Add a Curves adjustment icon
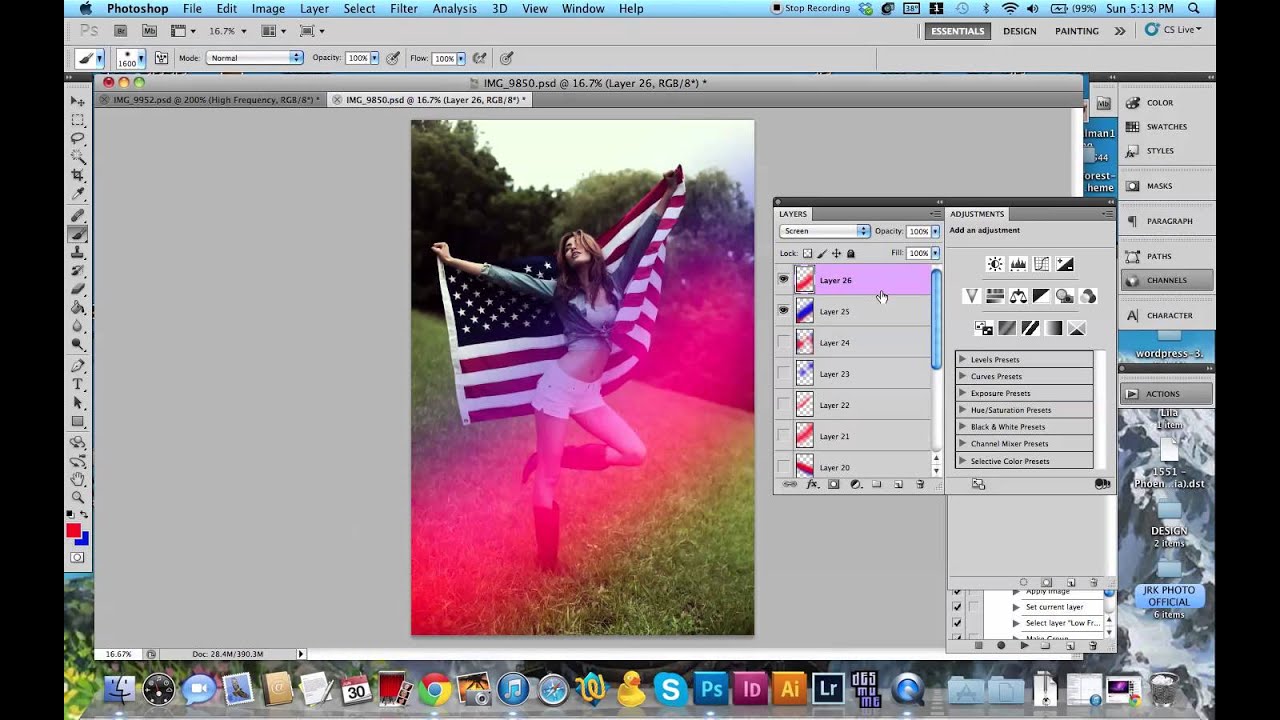Image resolution: width=1280 pixels, height=720 pixels. 1041,264
